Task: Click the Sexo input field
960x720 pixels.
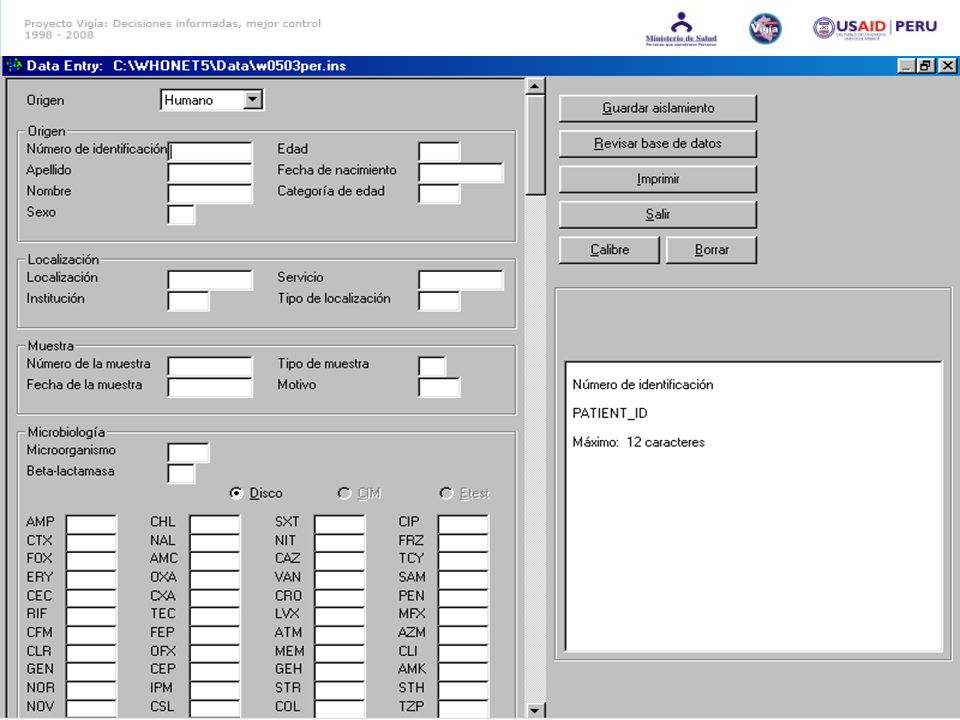Action: click(x=181, y=215)
